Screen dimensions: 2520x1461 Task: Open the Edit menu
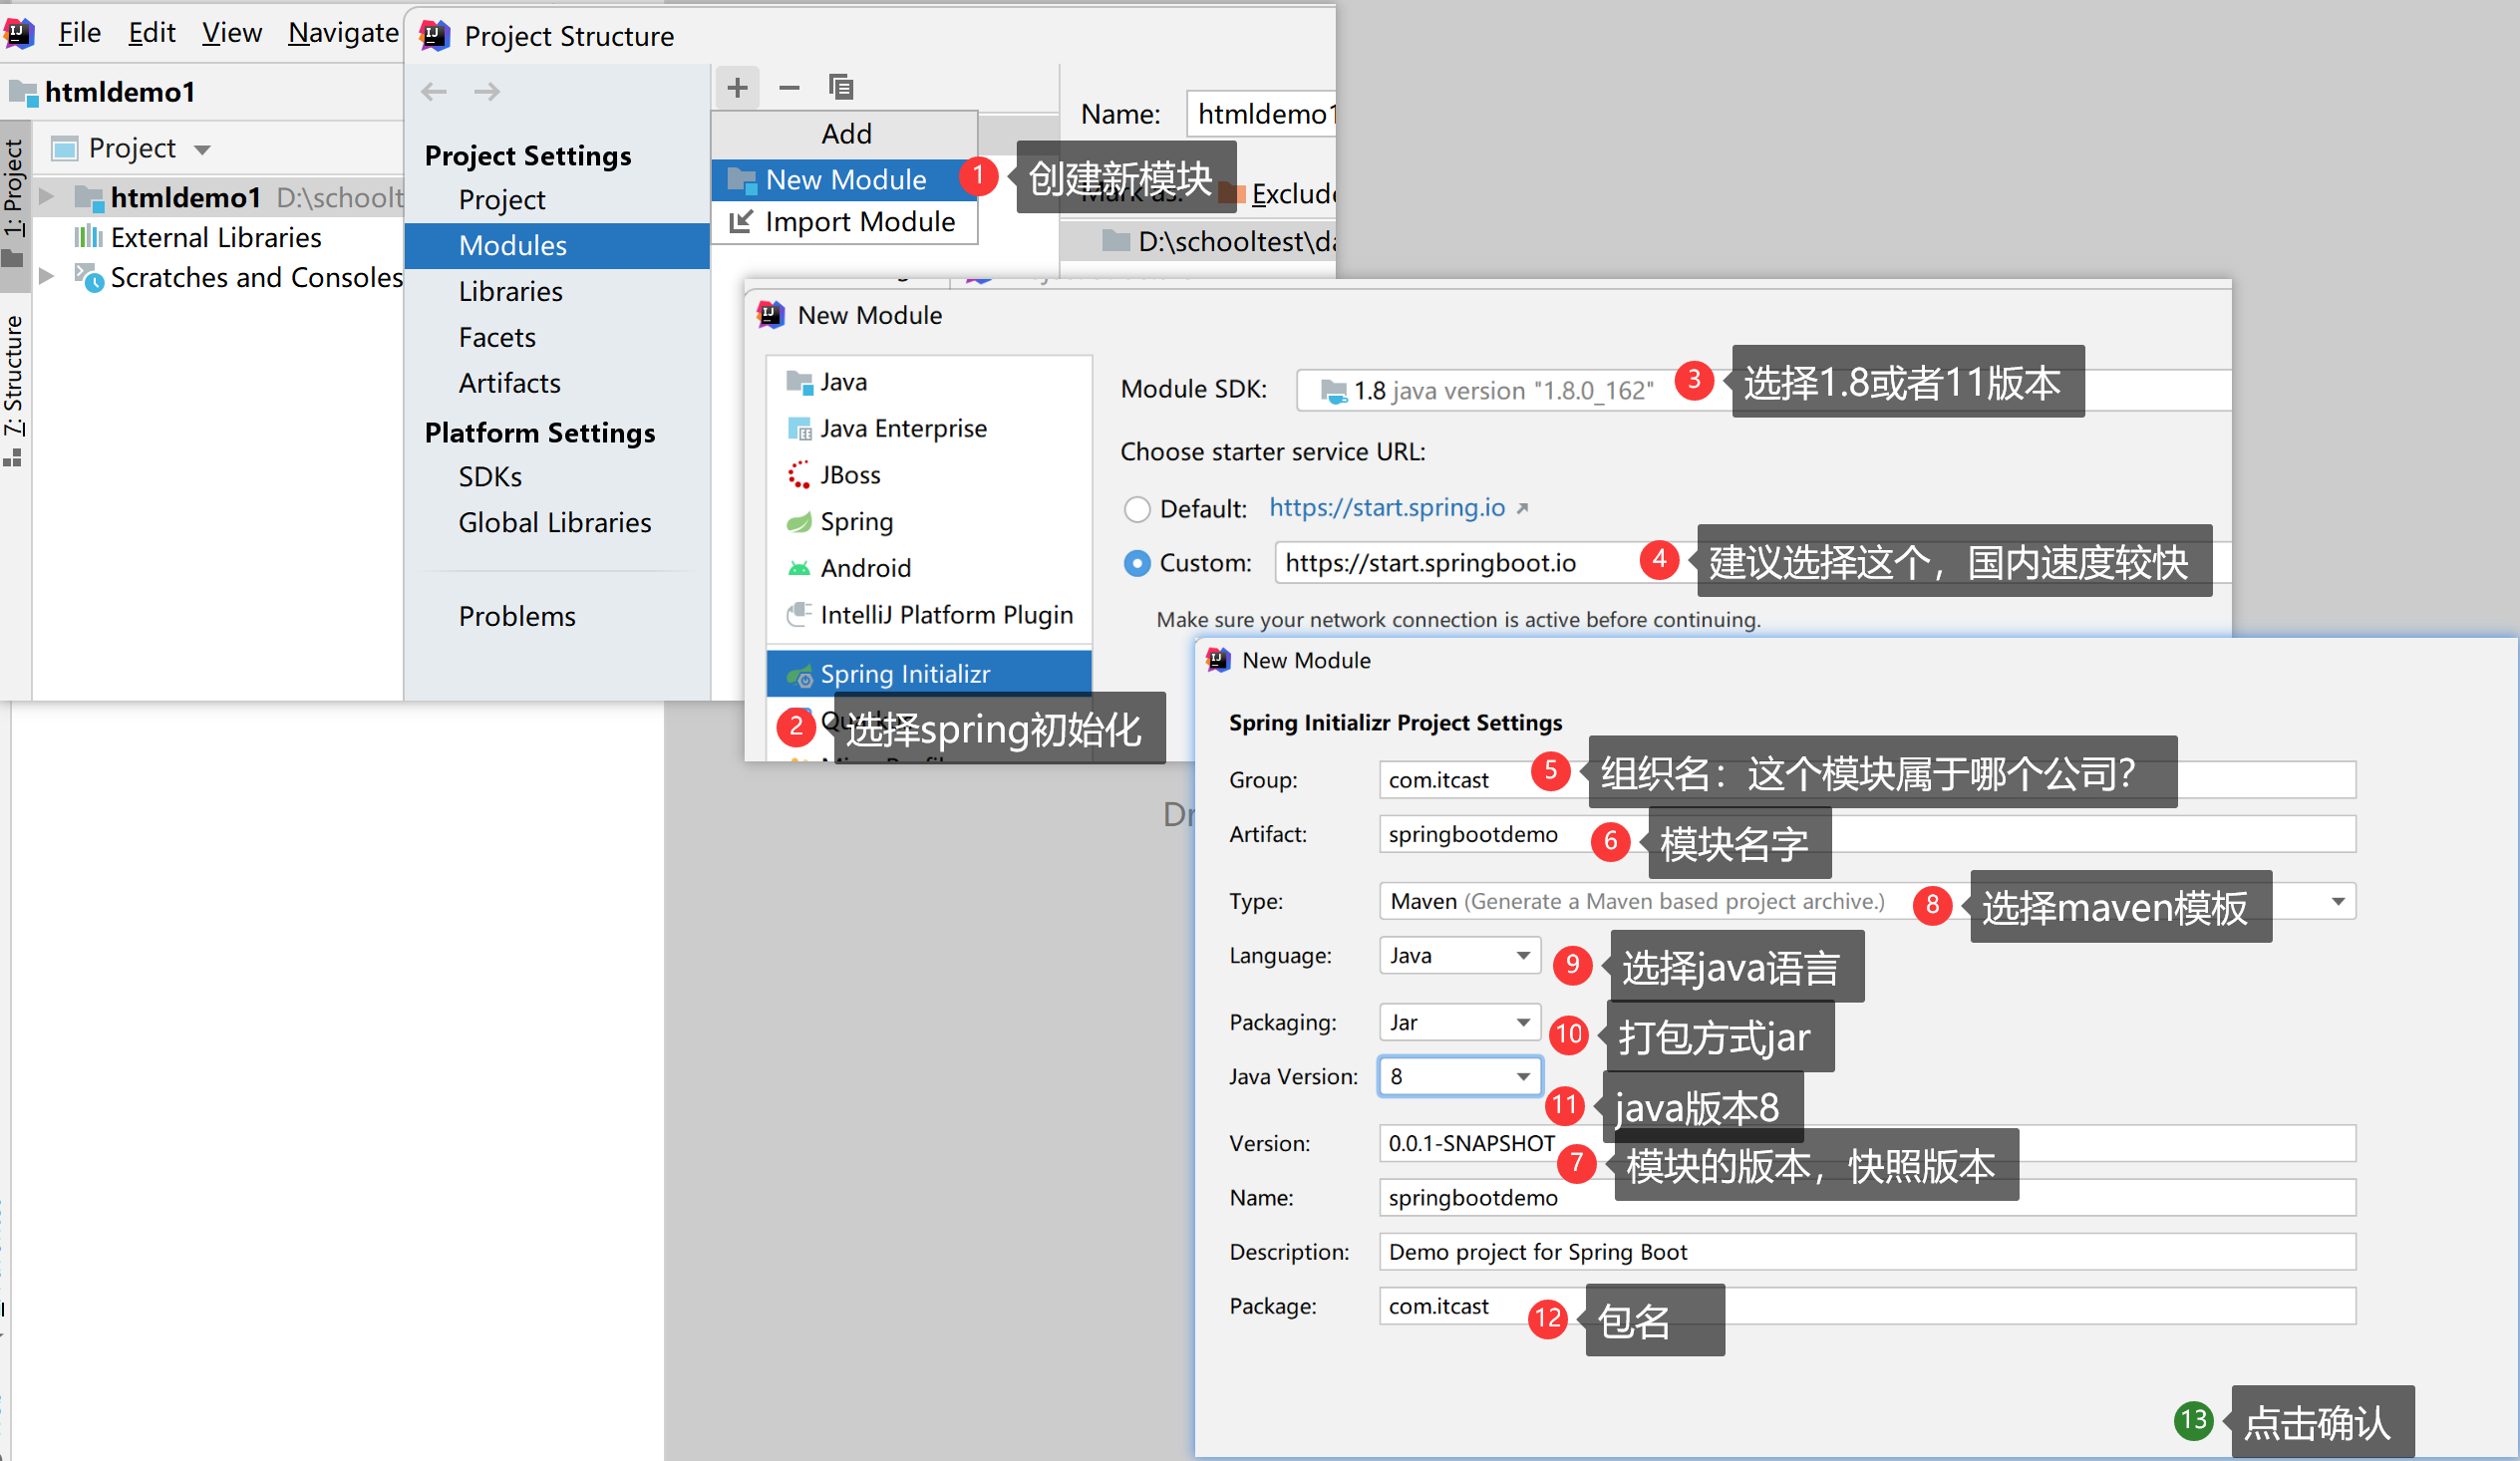(x=151, y=33)
